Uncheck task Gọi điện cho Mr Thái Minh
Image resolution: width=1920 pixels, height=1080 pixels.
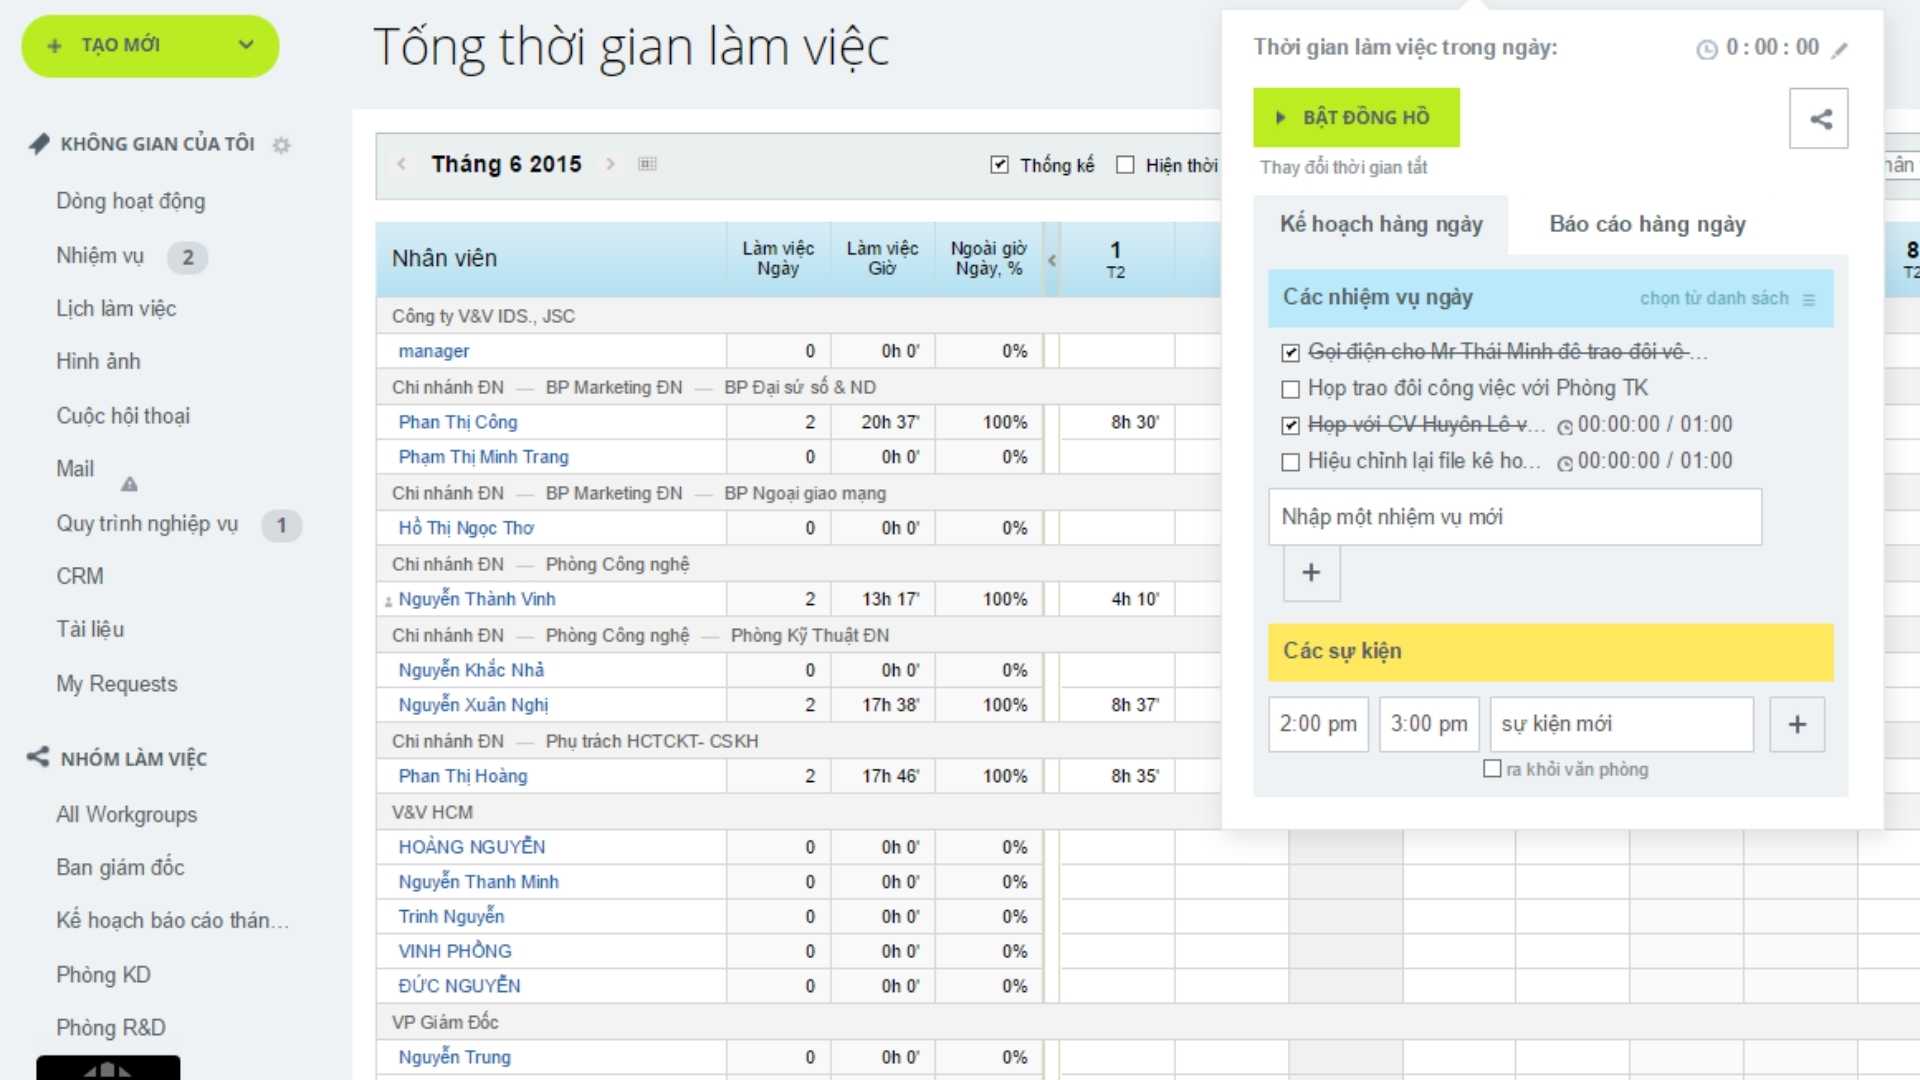[x=1290, y=353]
